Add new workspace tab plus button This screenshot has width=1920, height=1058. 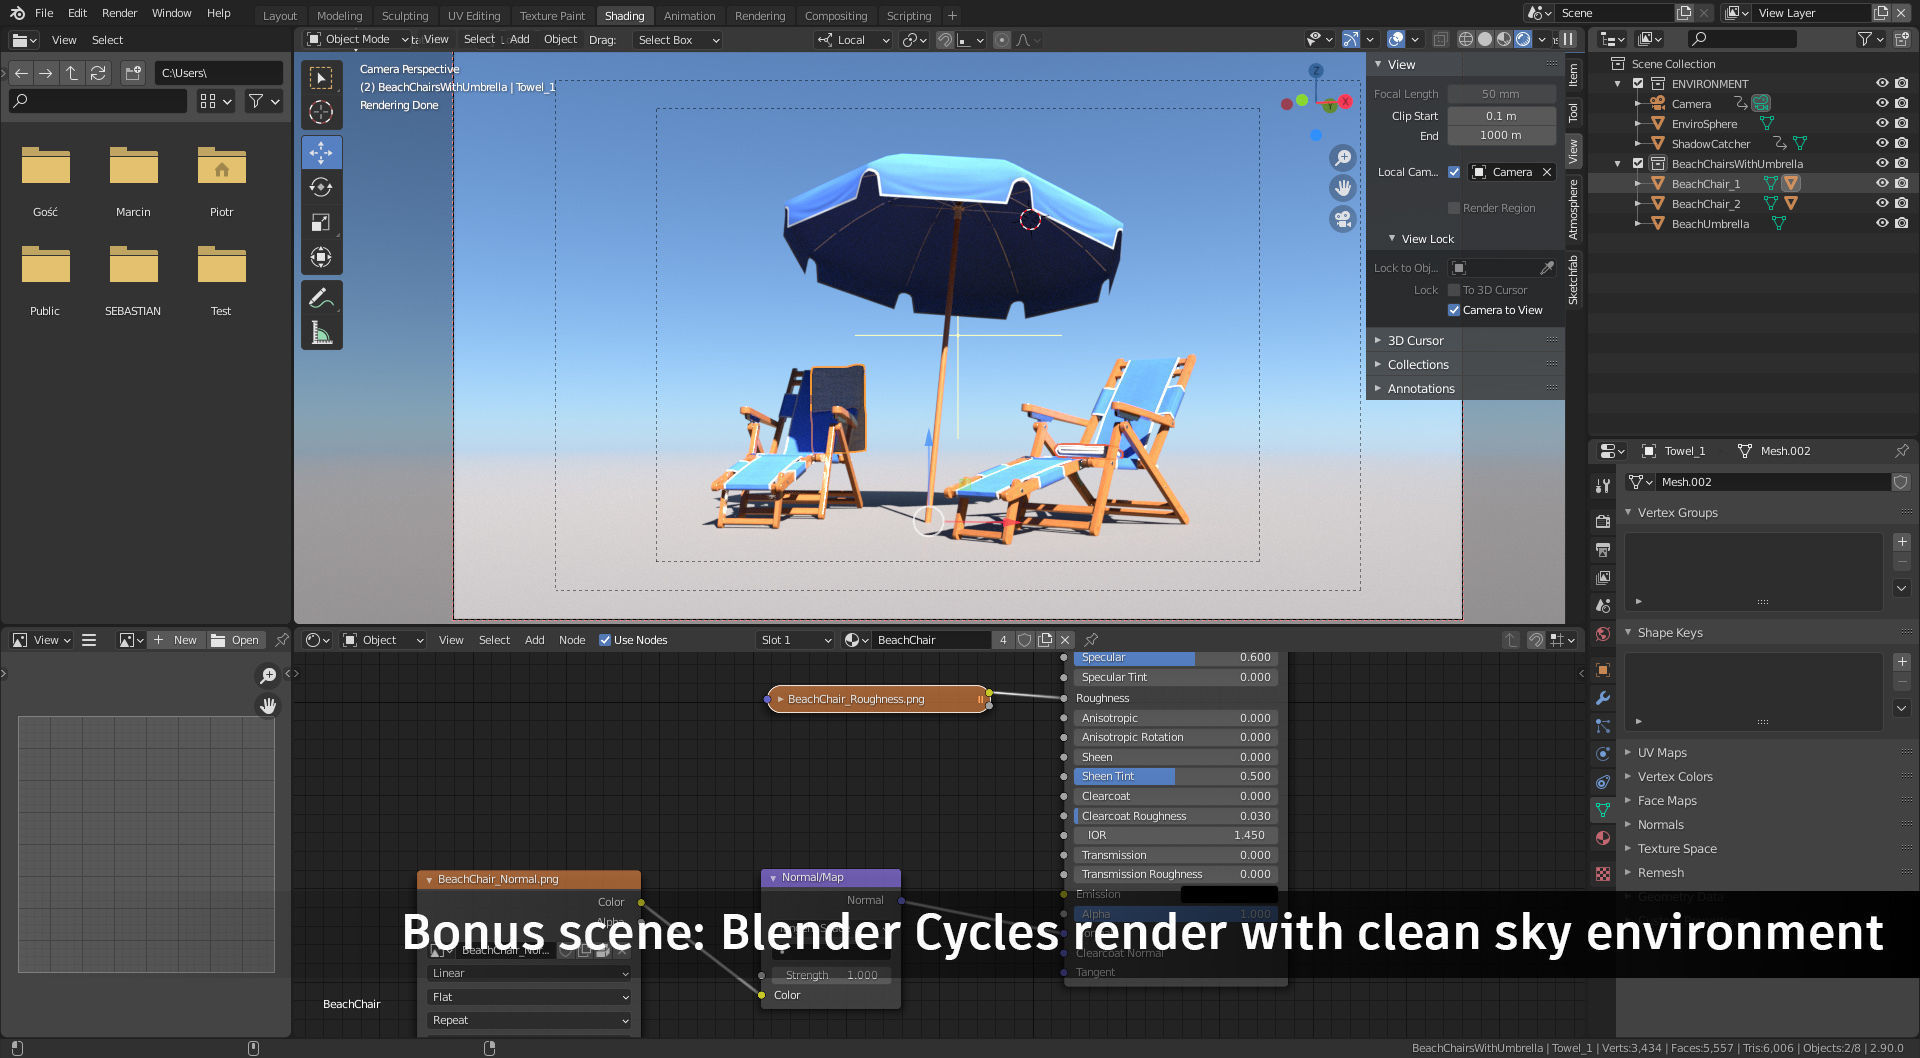click(x=952, y=15)
